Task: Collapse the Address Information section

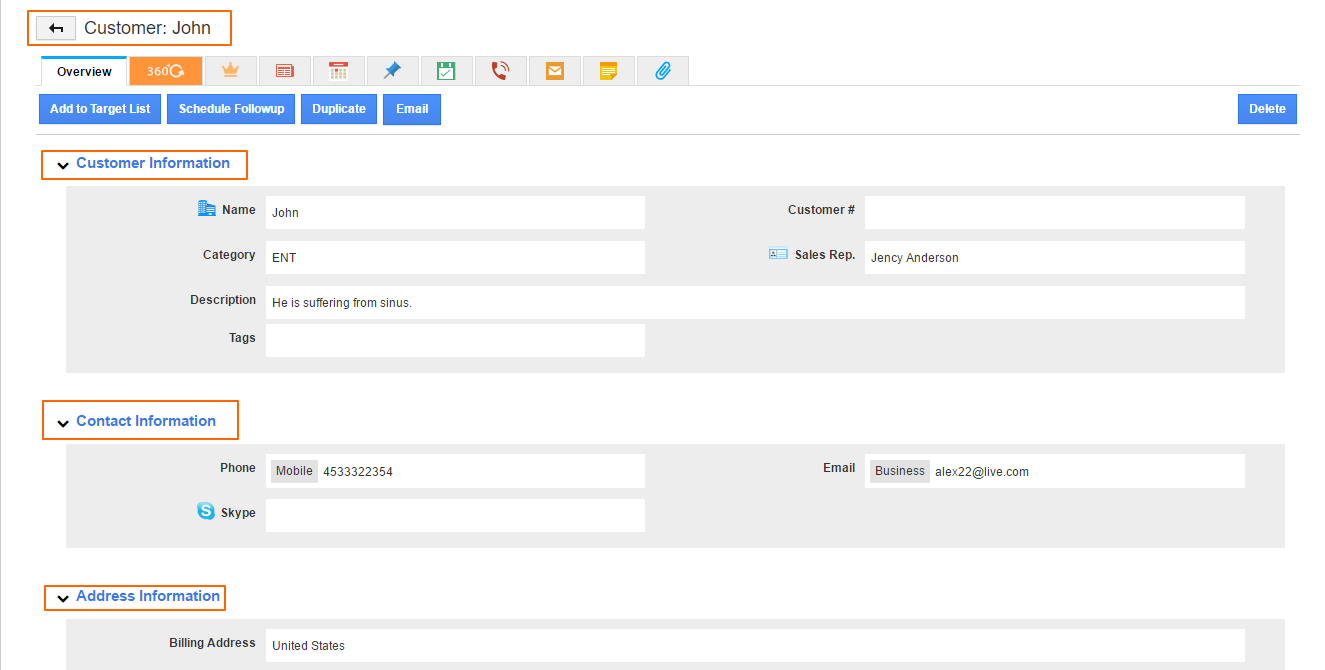Action: (x=63, y=598)
